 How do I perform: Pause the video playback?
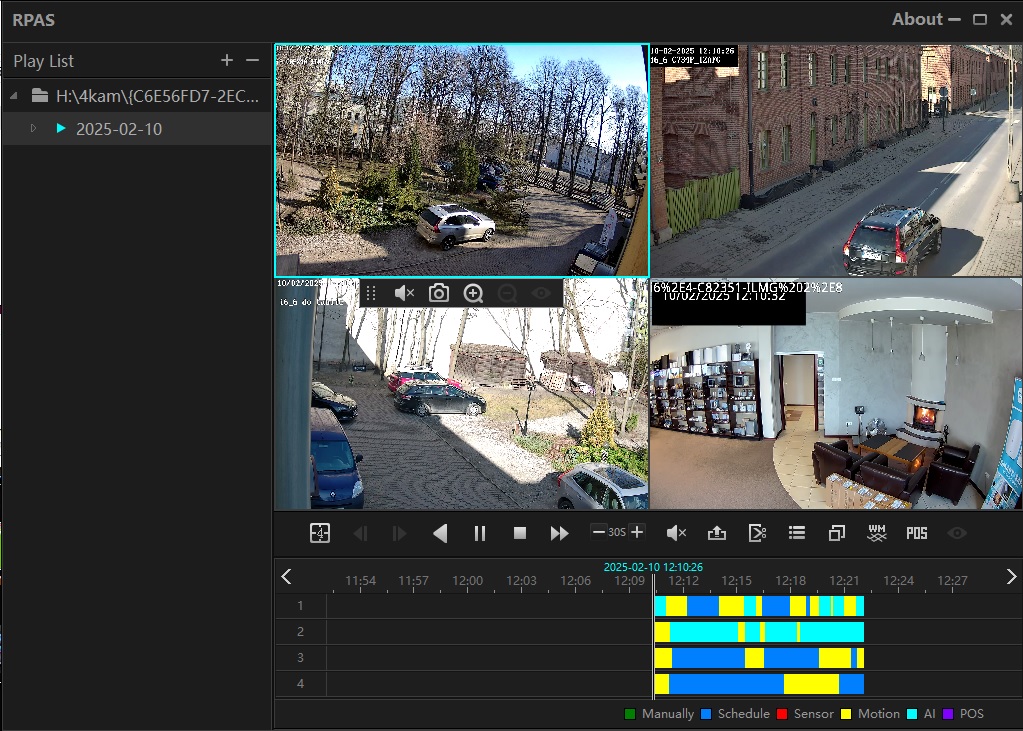click(x=480, y=533)
